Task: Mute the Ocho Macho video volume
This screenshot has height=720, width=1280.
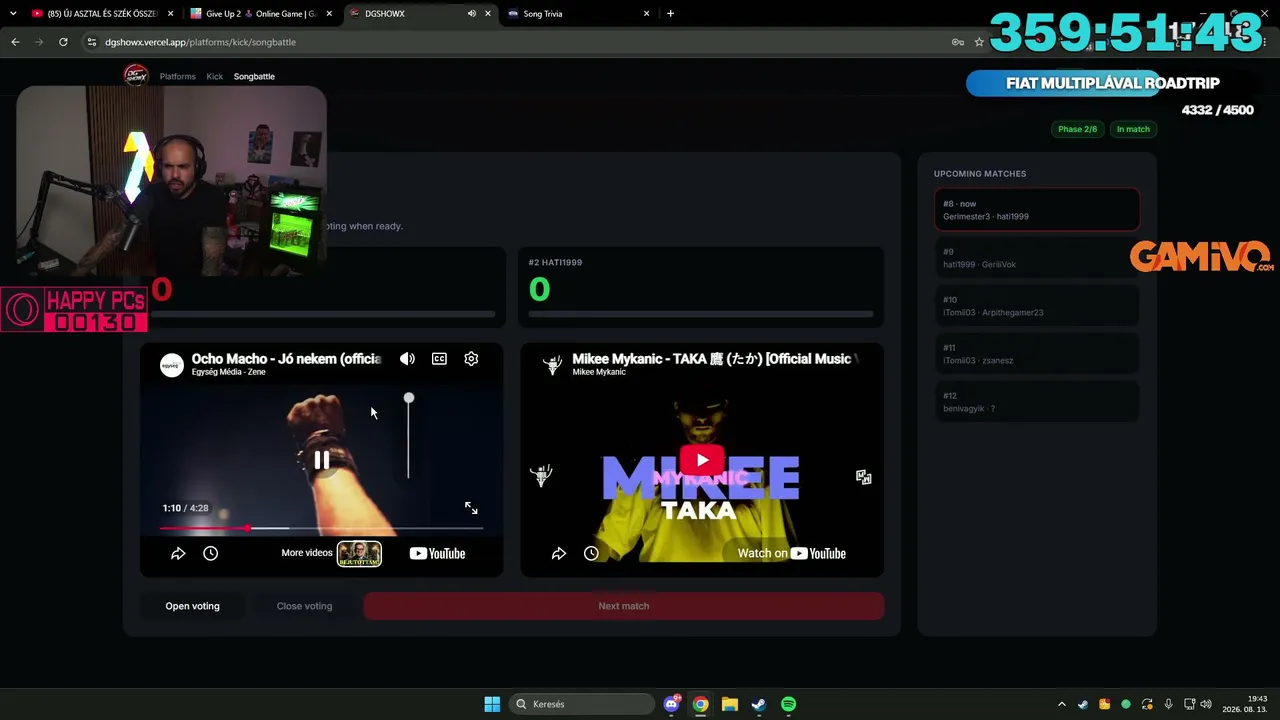Action: tap(407, 359)
